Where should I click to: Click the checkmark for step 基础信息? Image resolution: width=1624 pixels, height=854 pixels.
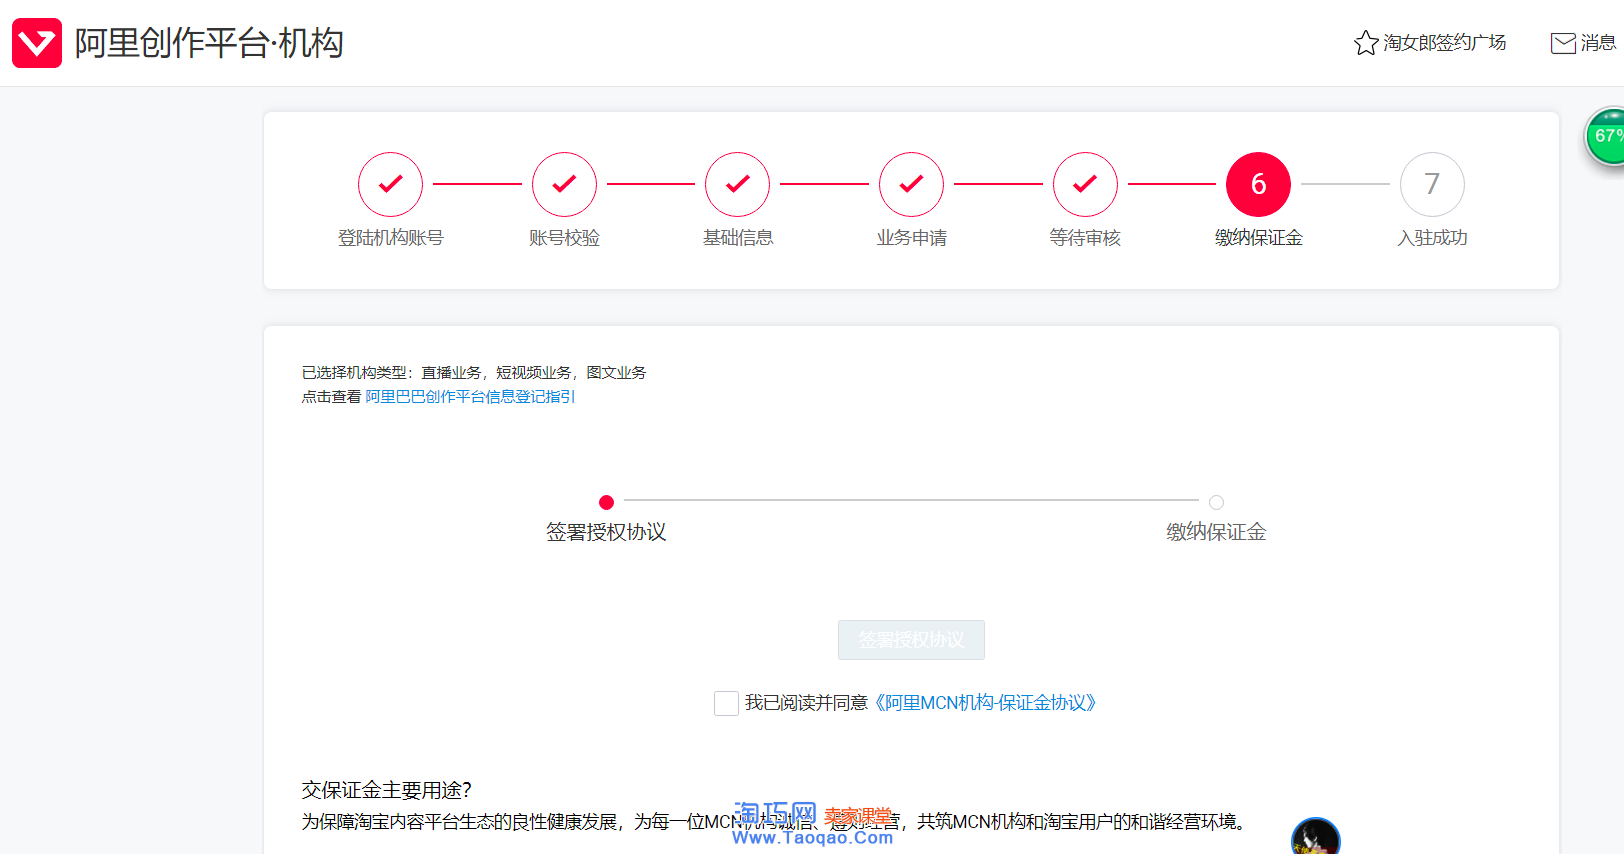coord(738,184)
